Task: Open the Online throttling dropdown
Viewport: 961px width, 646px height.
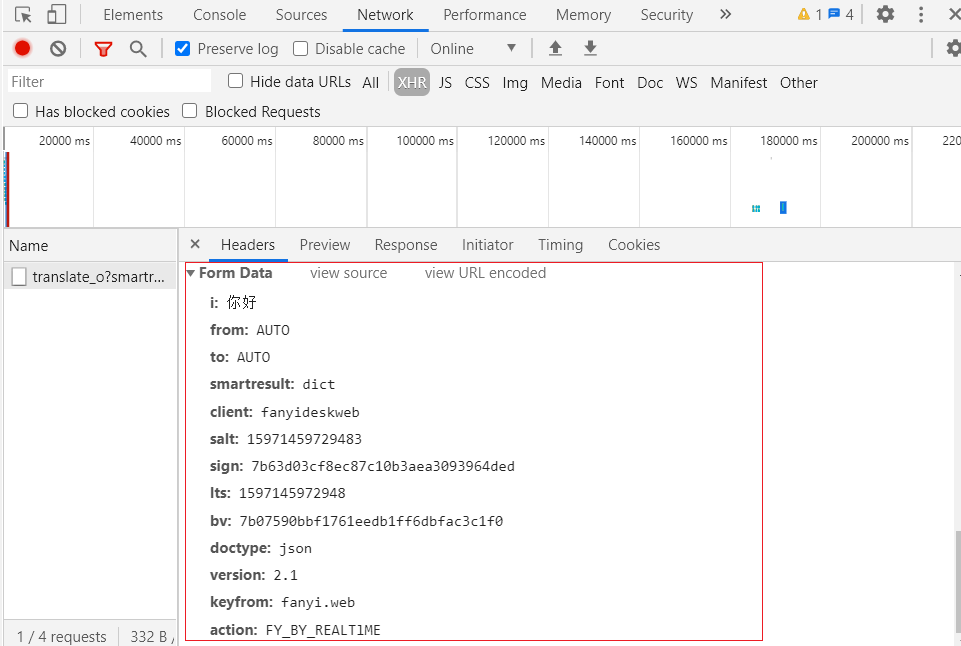Action: [x=473, y=49]
